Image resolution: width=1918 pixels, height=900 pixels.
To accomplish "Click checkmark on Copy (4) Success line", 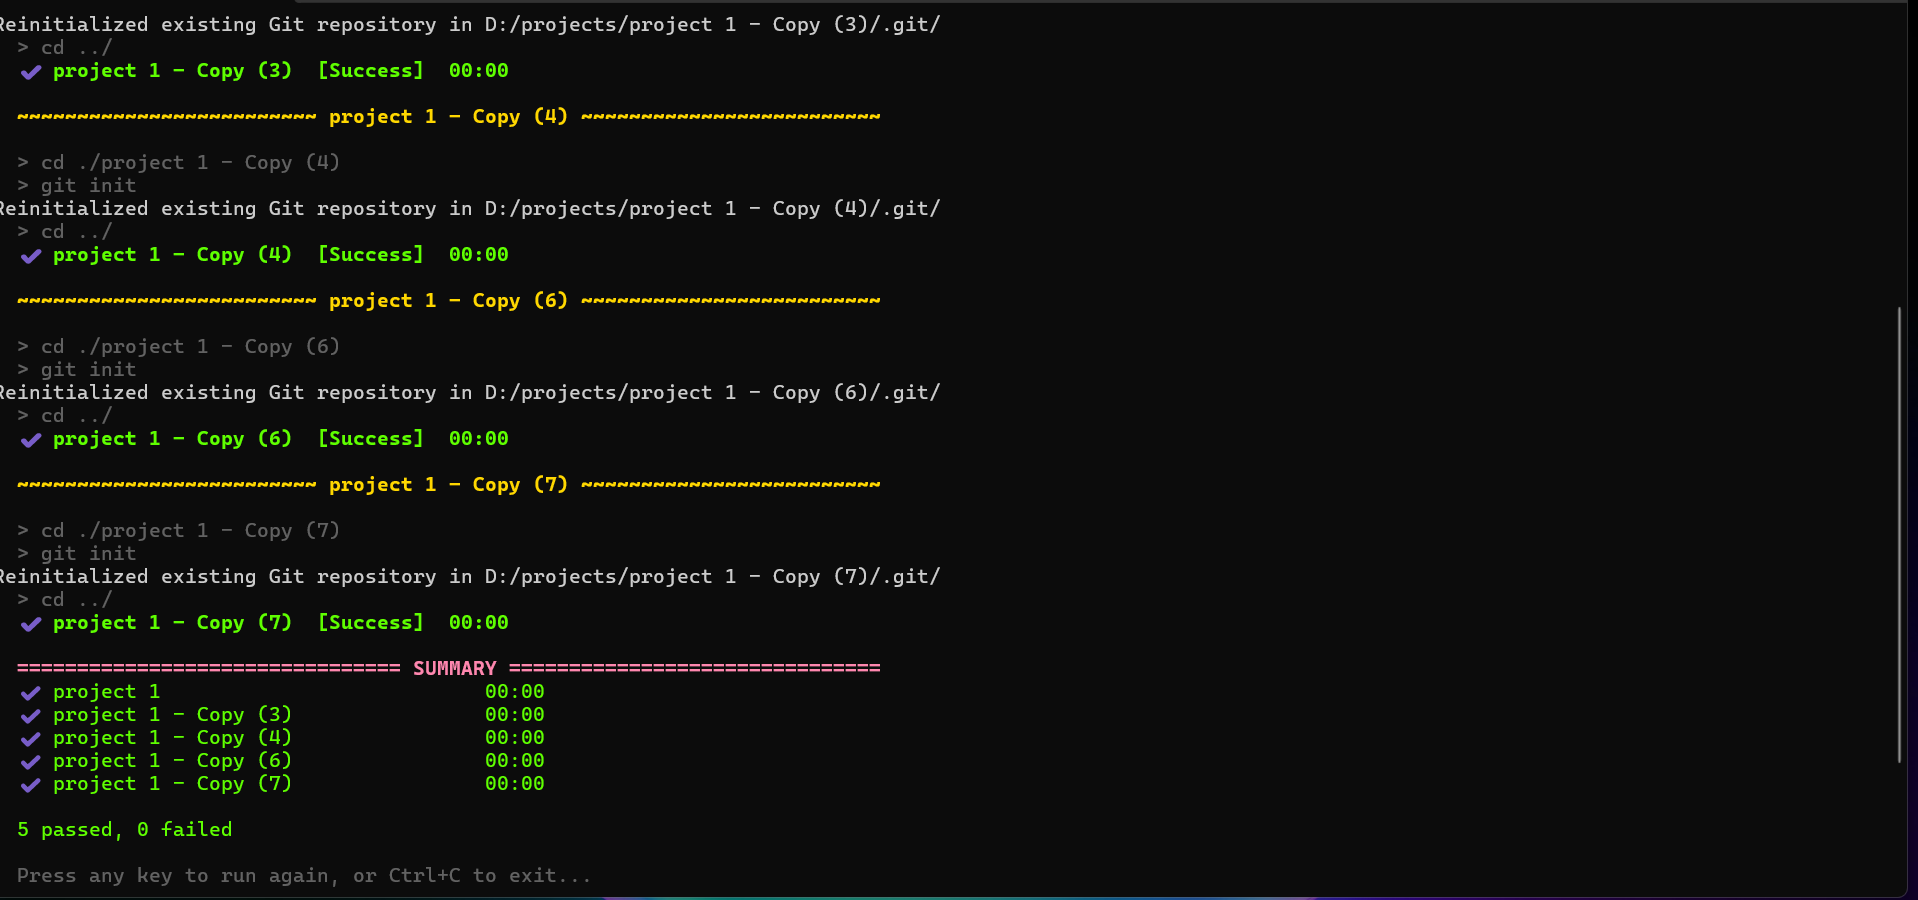I will [31, 256].
